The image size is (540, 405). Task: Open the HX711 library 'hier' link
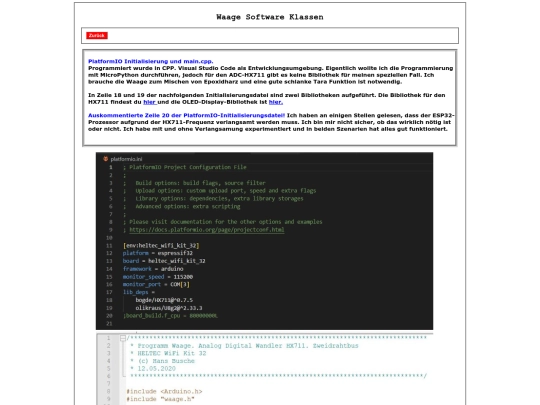click(x=149, y=102)
